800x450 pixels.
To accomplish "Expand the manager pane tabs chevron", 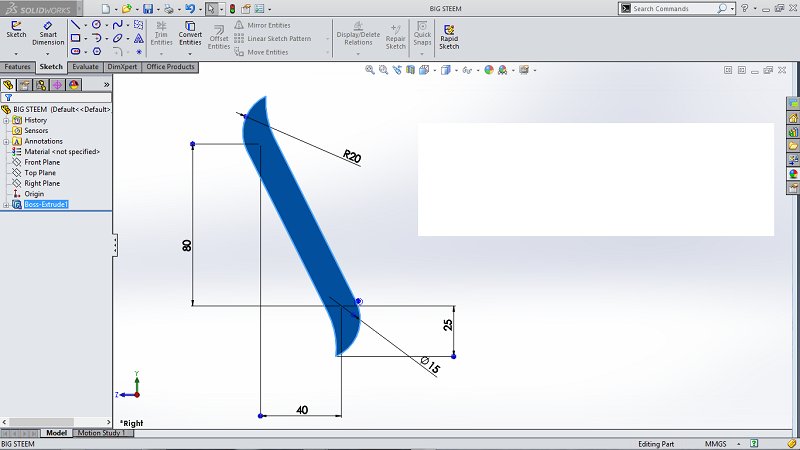I will [106, 85].
